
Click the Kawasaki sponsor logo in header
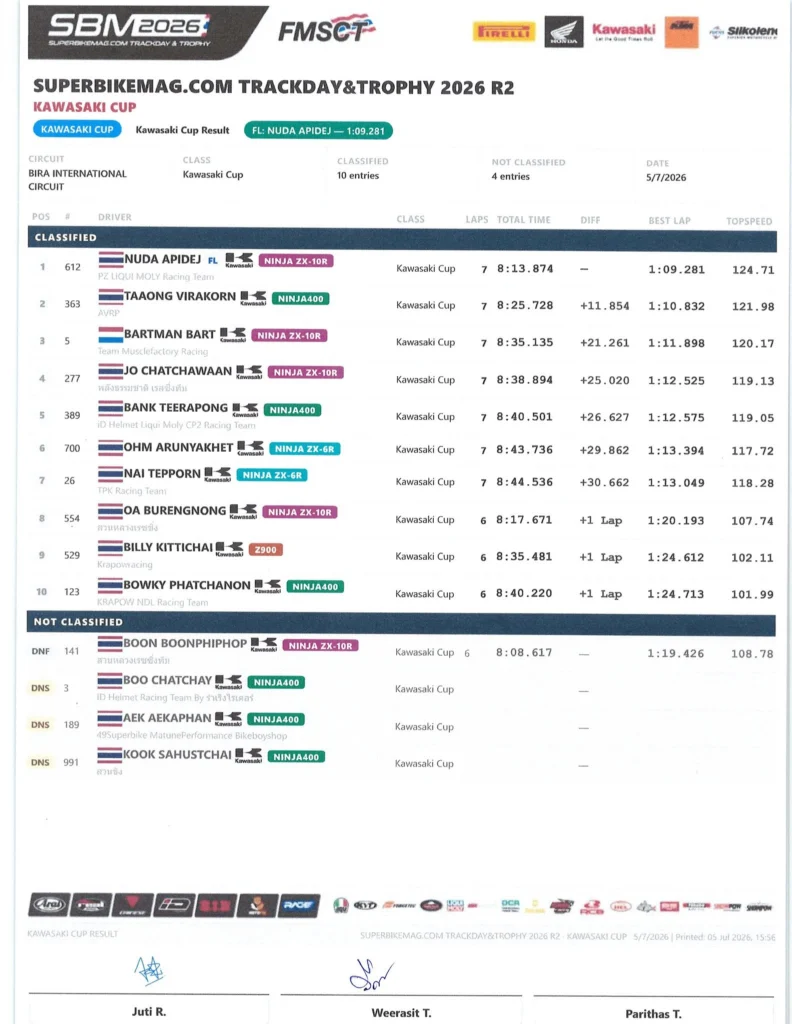624,31
